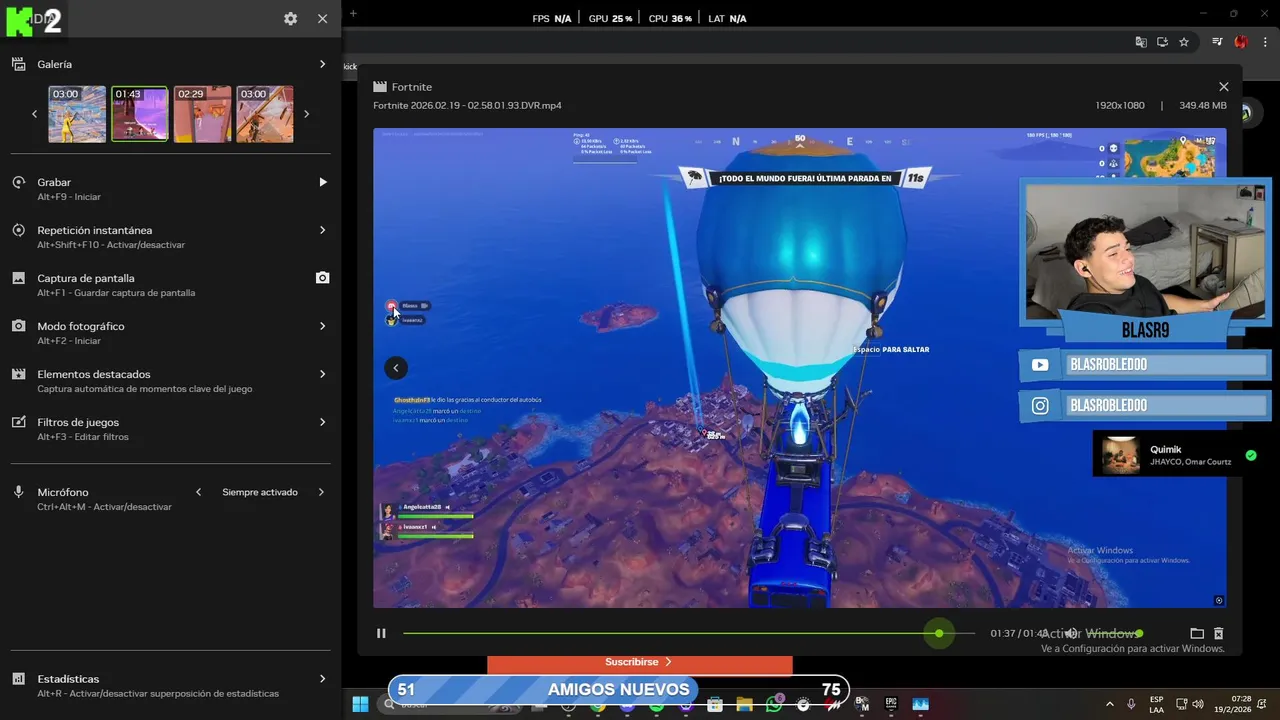The height and width of the screenshot is (720, 1280).
Task: Click the CPU 36% performance stat
Action: [x=670, y=19]
